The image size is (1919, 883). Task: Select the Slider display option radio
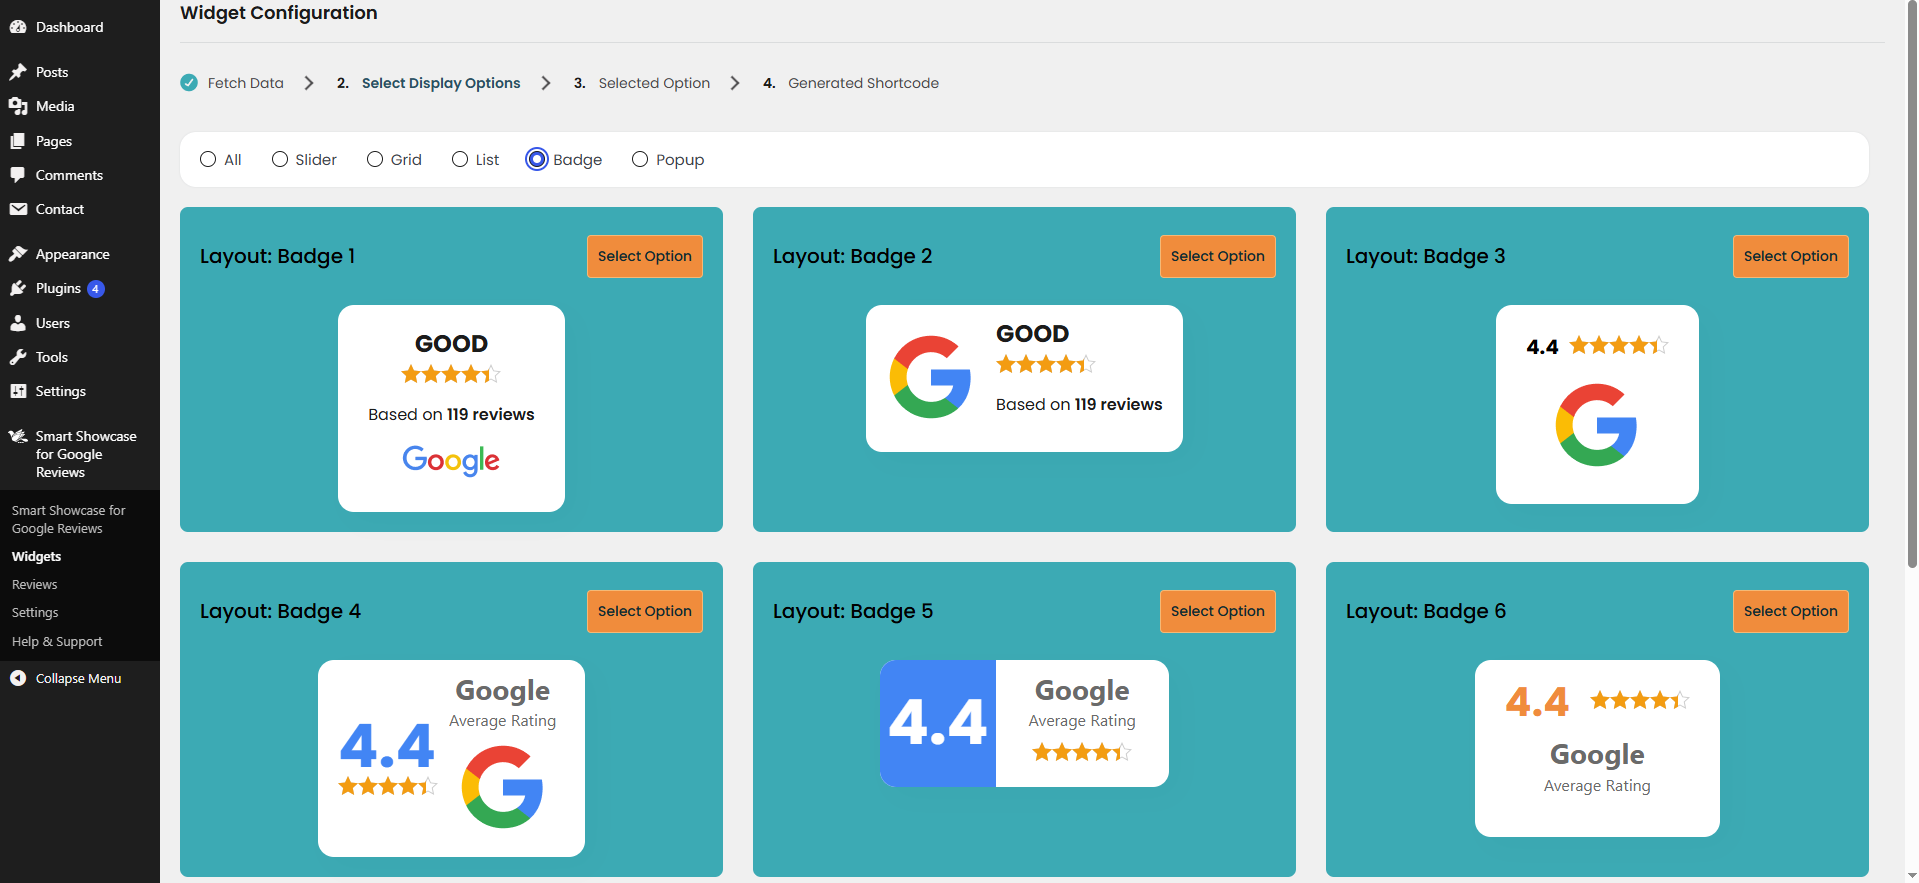pos(280,159)
